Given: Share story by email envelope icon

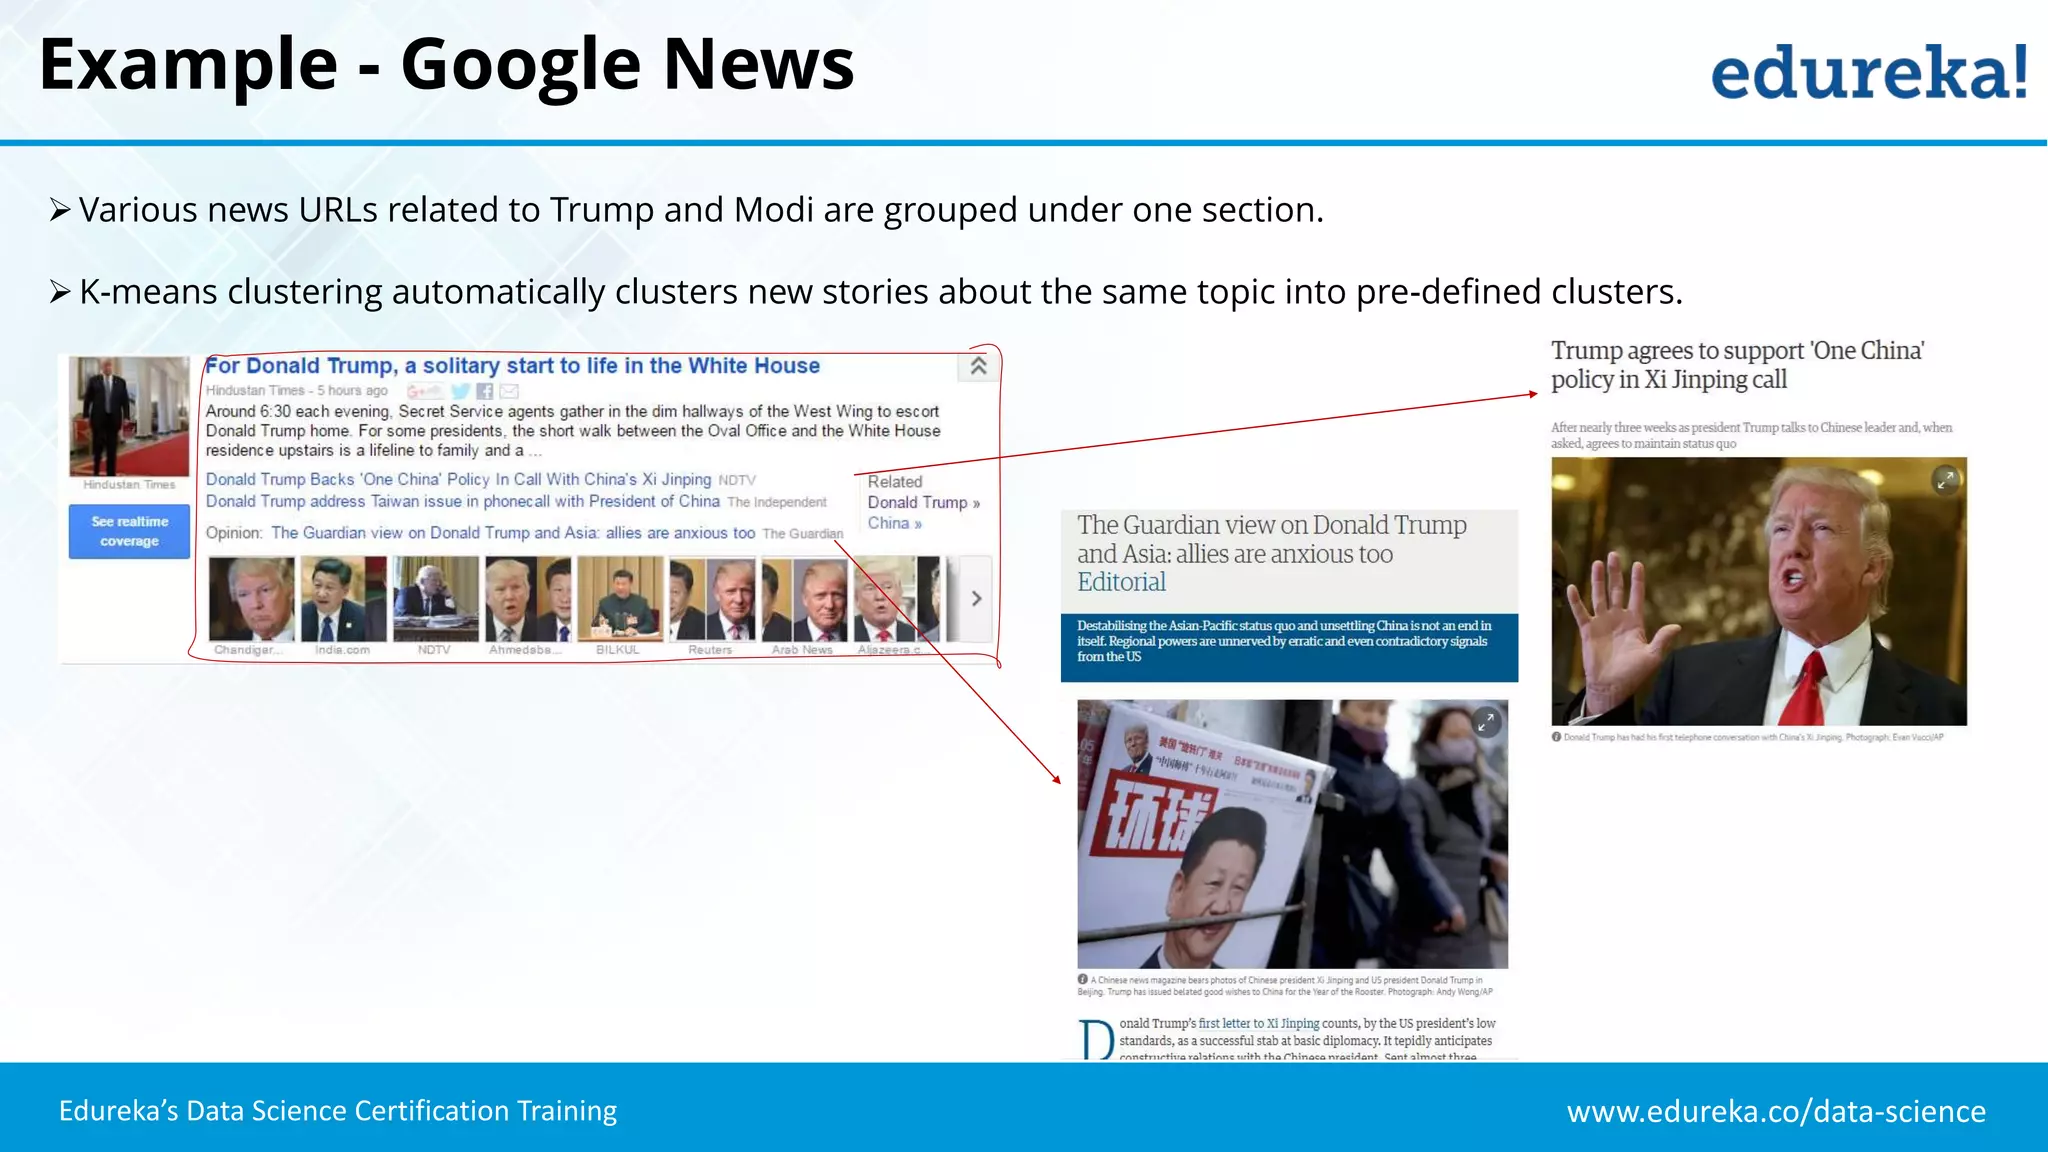Looking at the screenshot, I should pyautogui.click(x=509, y=391).
